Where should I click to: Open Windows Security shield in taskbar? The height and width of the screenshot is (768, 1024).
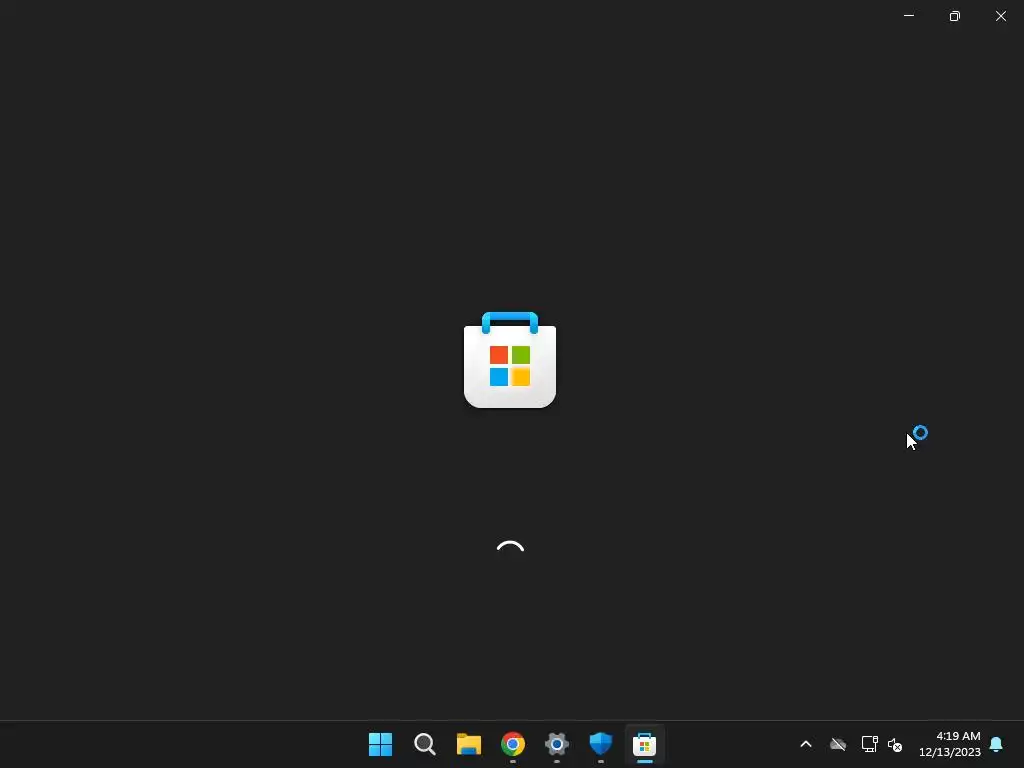[600, 744]
